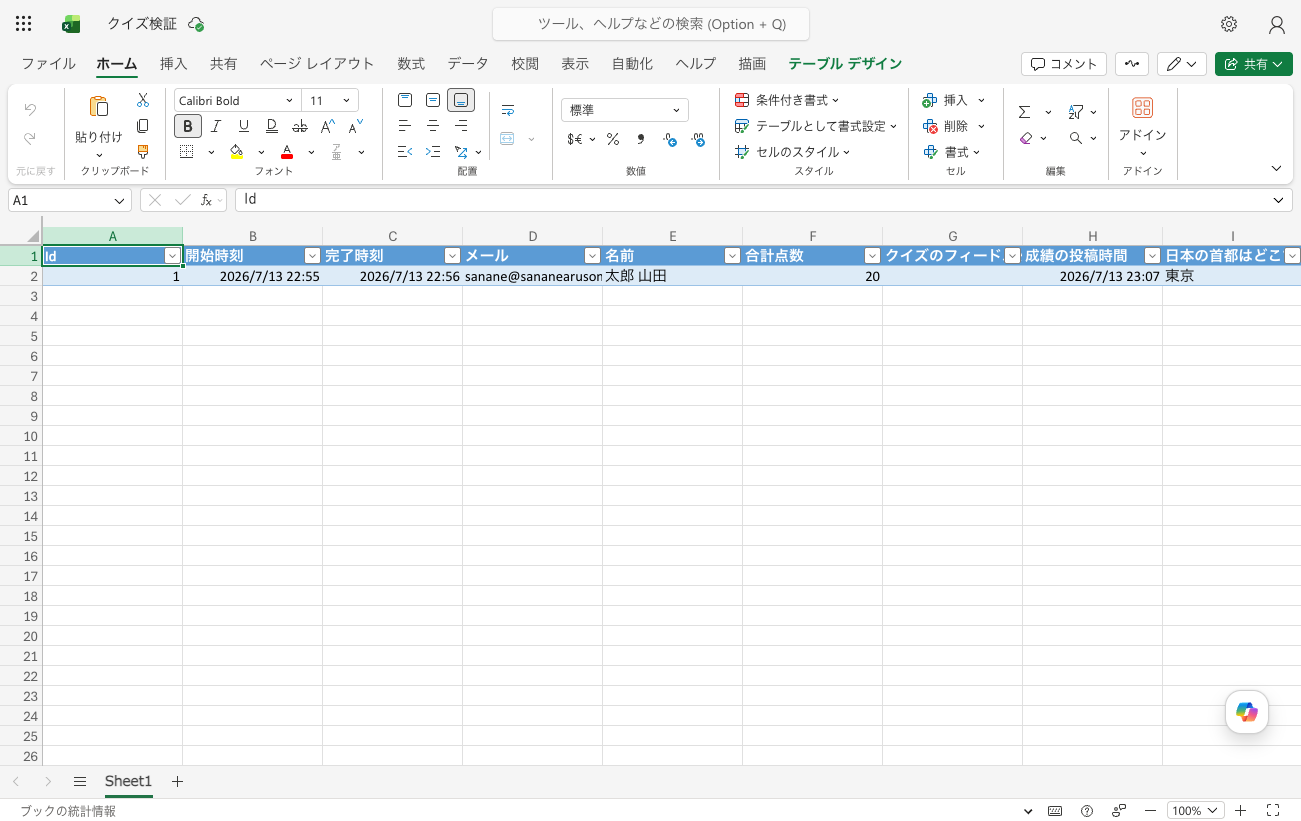
Task: Open the Name Box dropdown arrow
Action: (120, 200)
